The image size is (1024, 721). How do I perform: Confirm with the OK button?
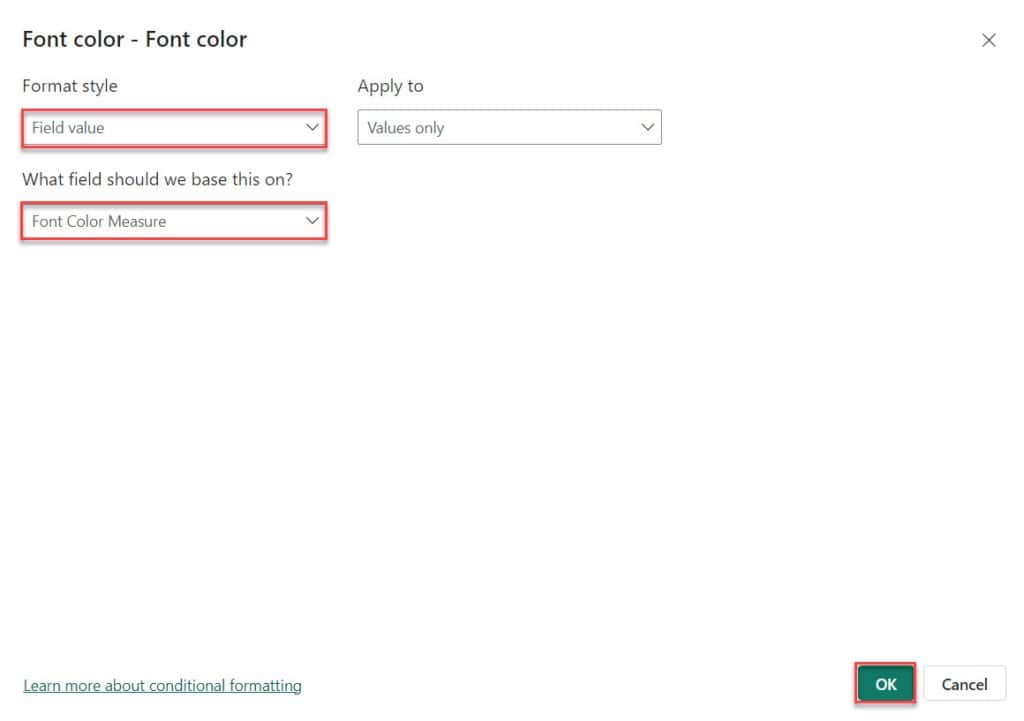[885, 684]
